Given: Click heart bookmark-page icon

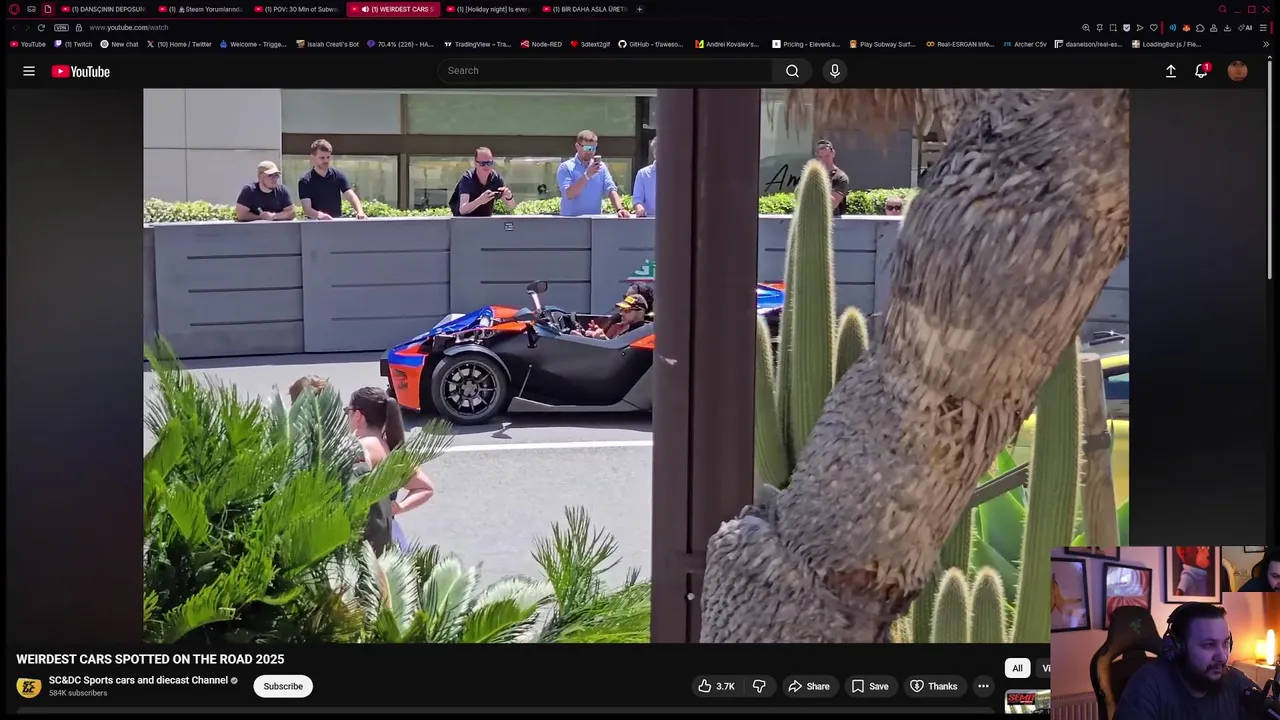Looking at the screenshot, I should 1153,28.
